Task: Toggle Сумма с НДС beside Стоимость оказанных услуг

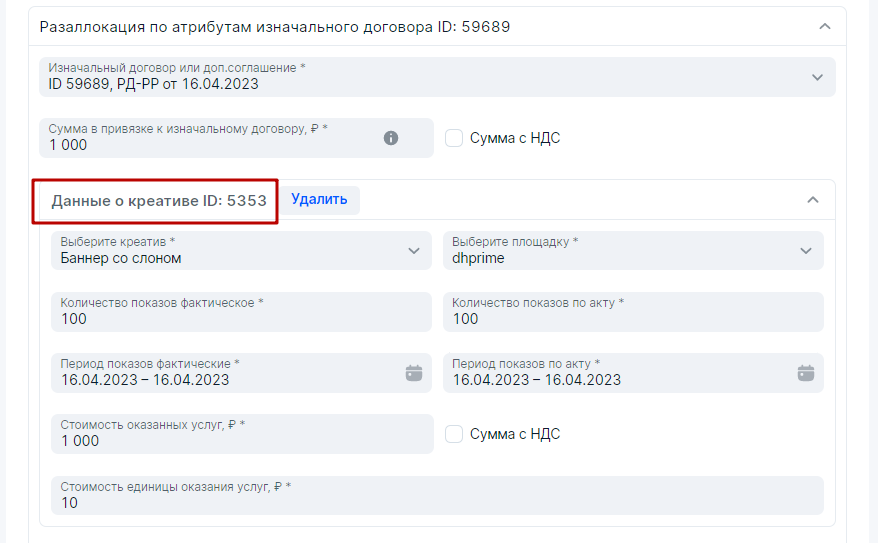Action: coord(454,434)
